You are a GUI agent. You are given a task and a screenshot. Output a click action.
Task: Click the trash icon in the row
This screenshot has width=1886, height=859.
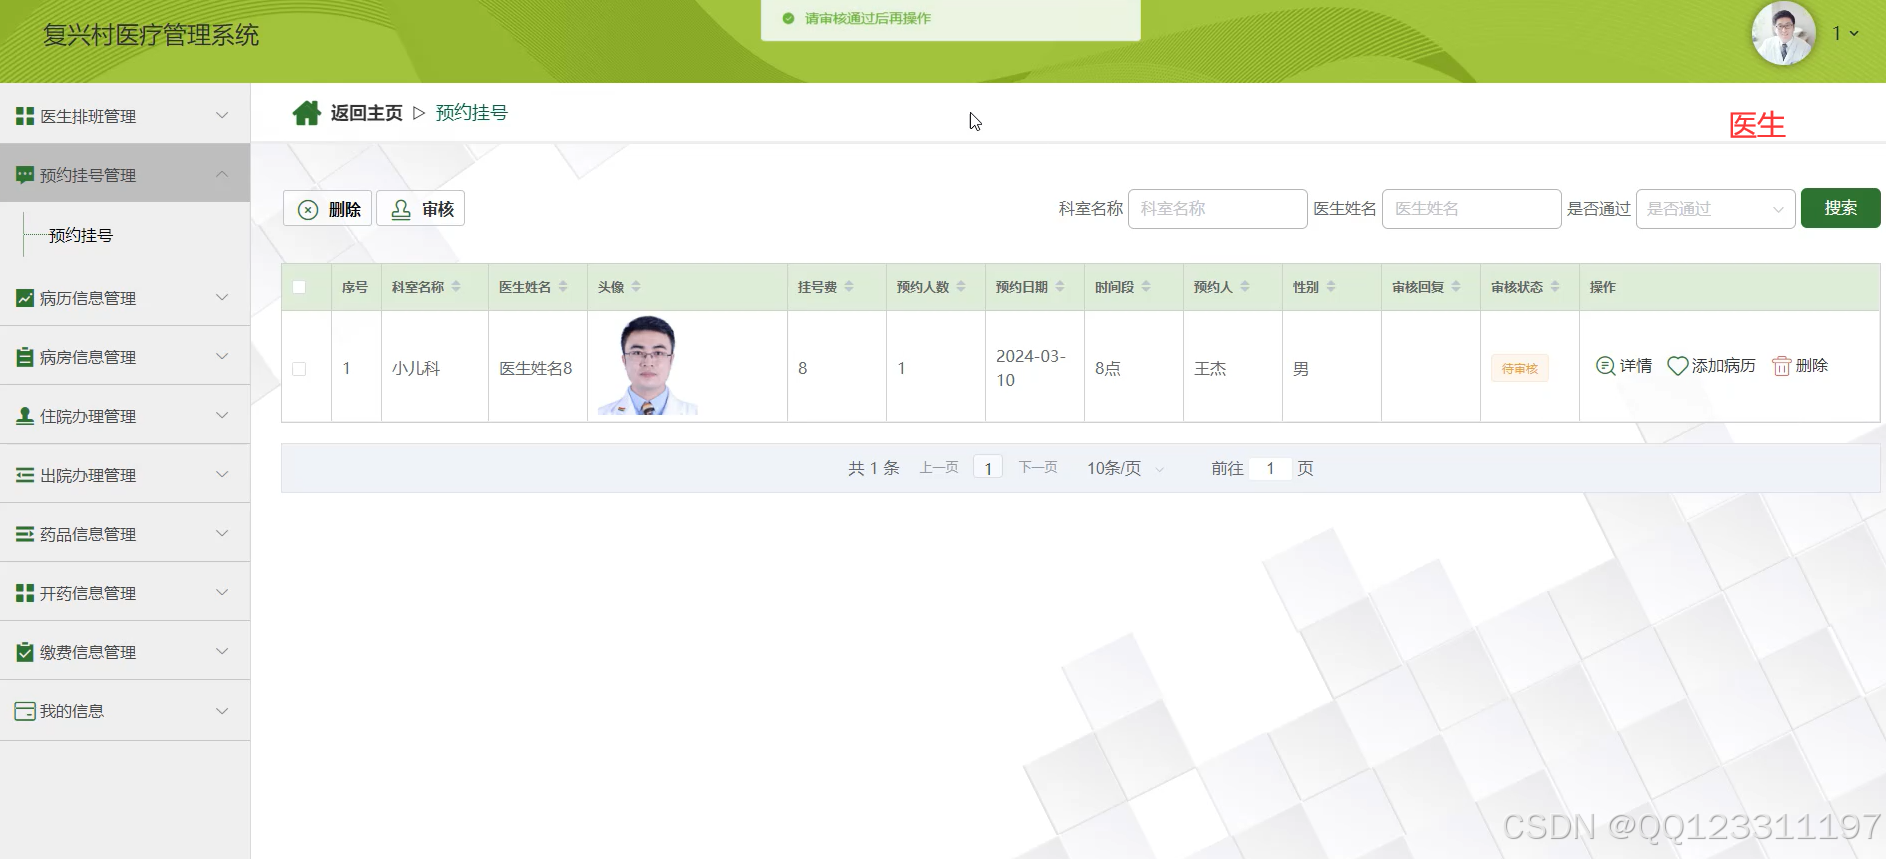point(1781,366)
